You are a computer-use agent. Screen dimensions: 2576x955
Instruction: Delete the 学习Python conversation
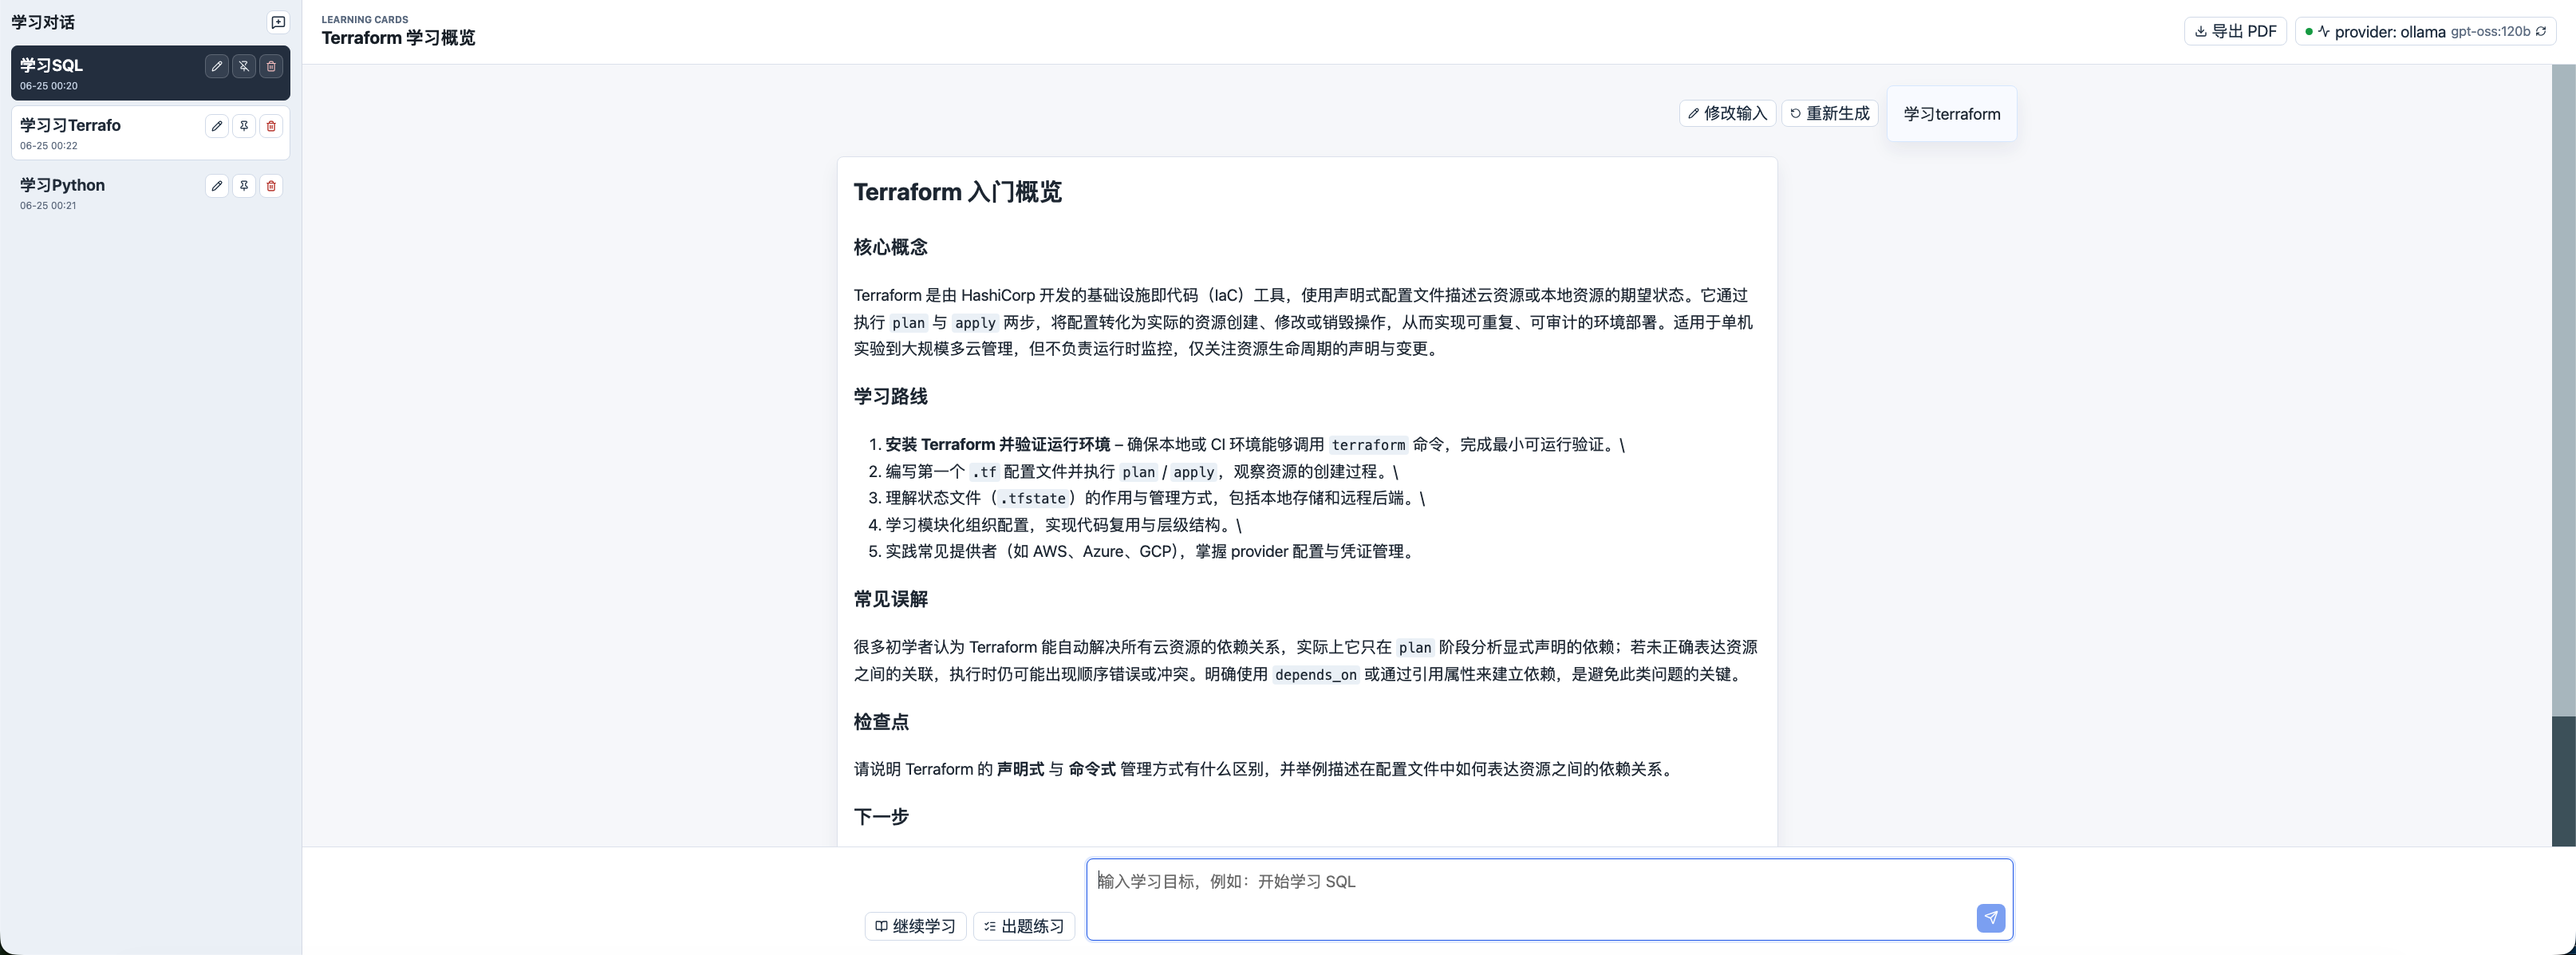click(x=271, y=186)
